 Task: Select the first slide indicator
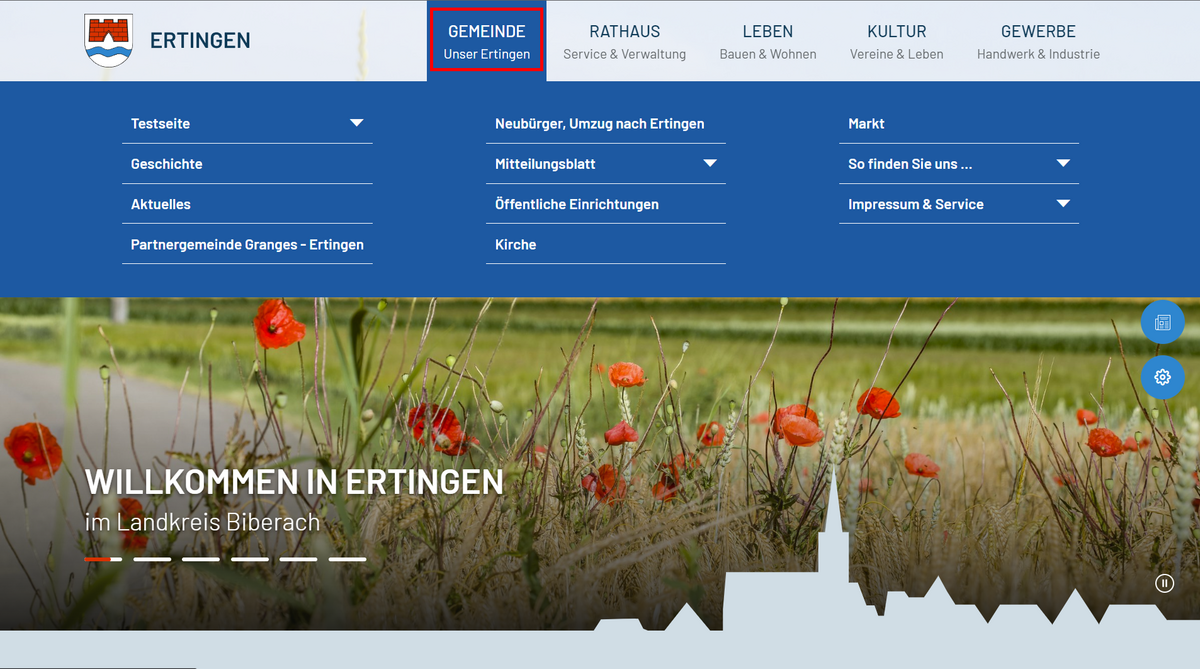103,559
